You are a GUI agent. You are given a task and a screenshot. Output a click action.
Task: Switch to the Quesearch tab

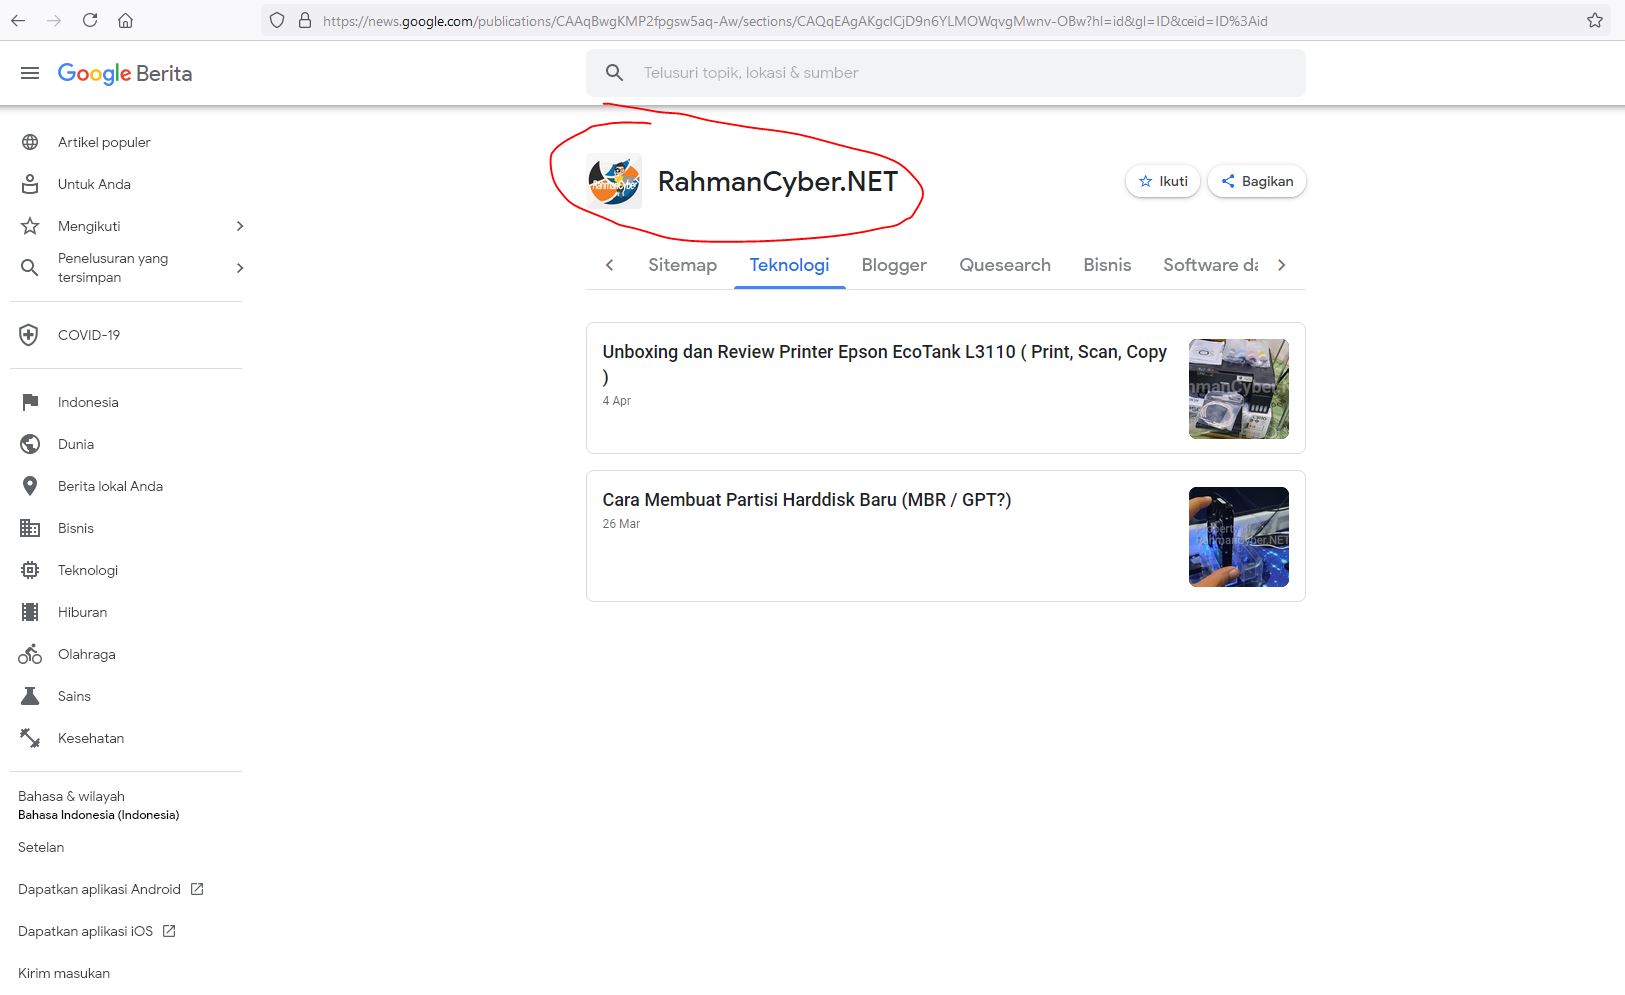(1005, 265)
